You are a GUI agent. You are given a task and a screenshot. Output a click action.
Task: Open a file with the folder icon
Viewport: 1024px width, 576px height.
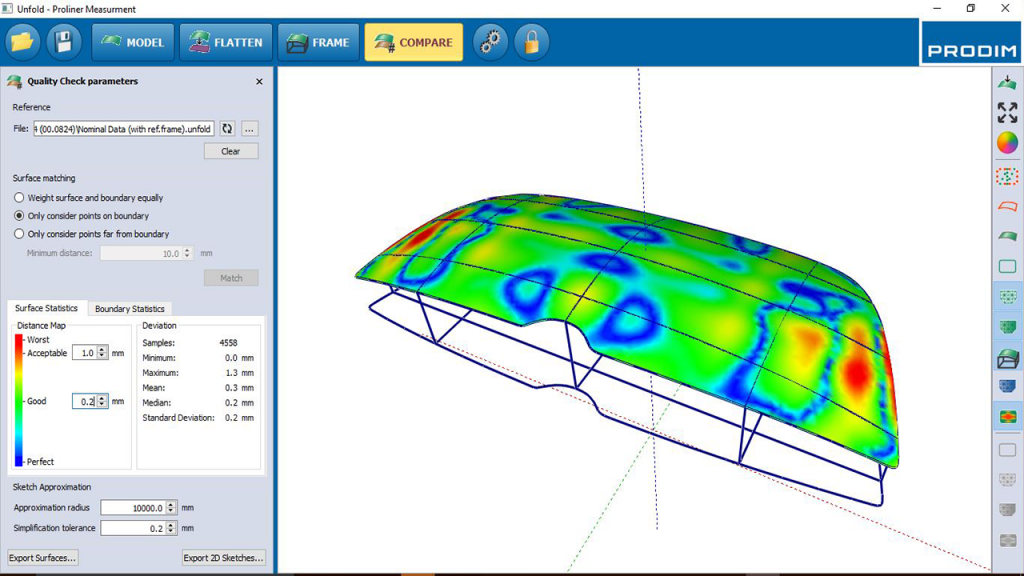click(x=22, y=42)
